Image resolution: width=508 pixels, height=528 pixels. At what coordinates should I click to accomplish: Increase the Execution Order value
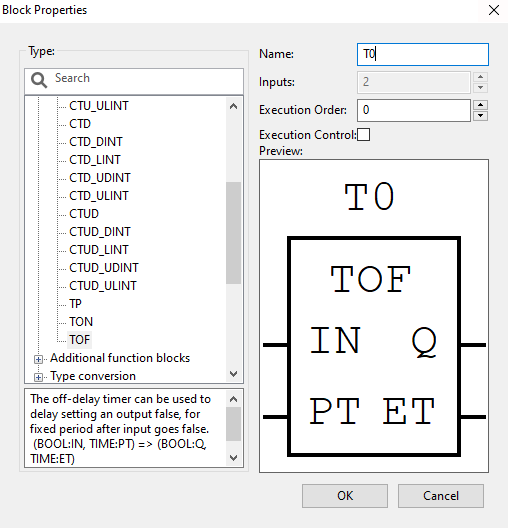[x=480, y=105]
